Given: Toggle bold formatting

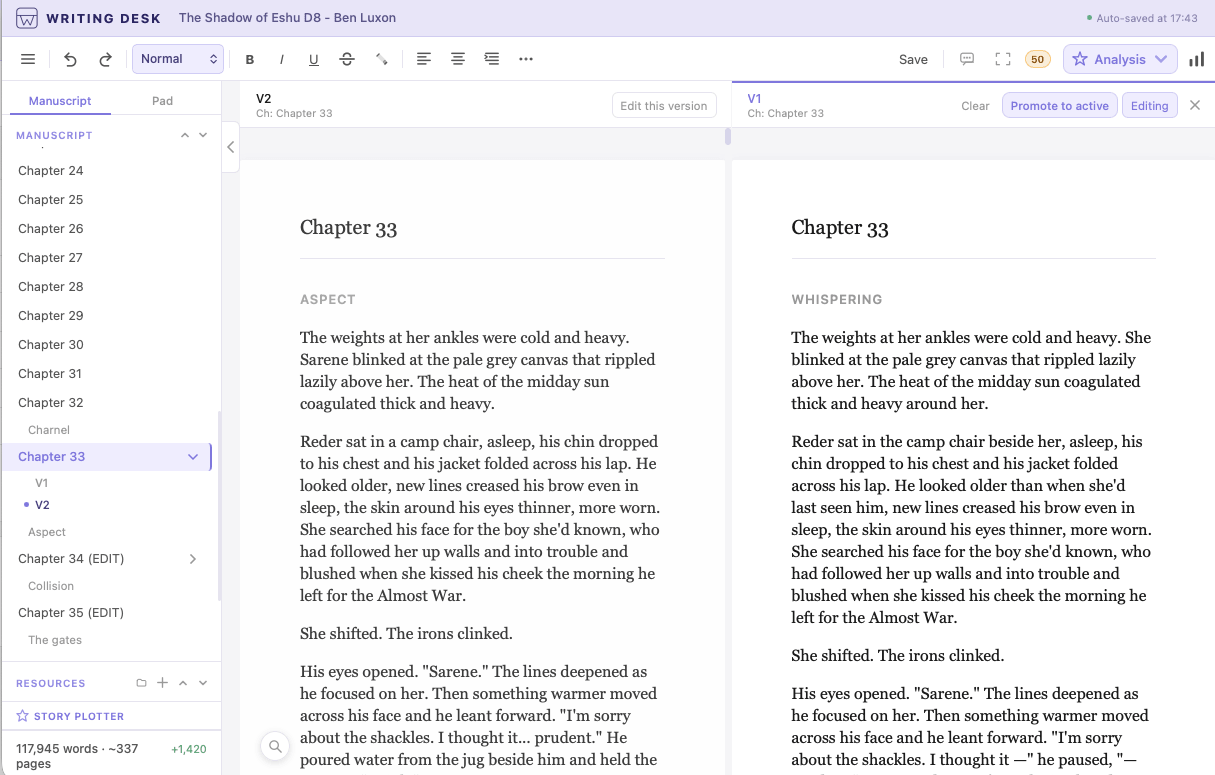Looking at the screenshot, I should (250, 60).
